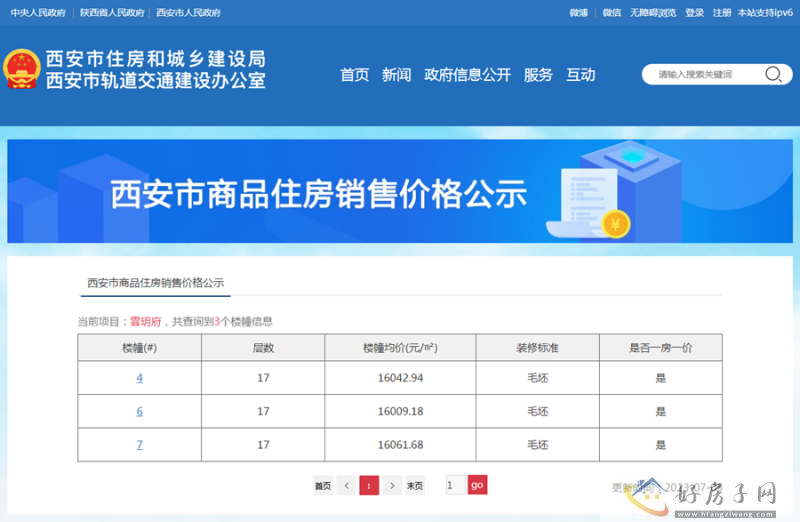Click pagination 末页 button
The image size is (800, 522).
pyautogui.click(x=415, y=485)
